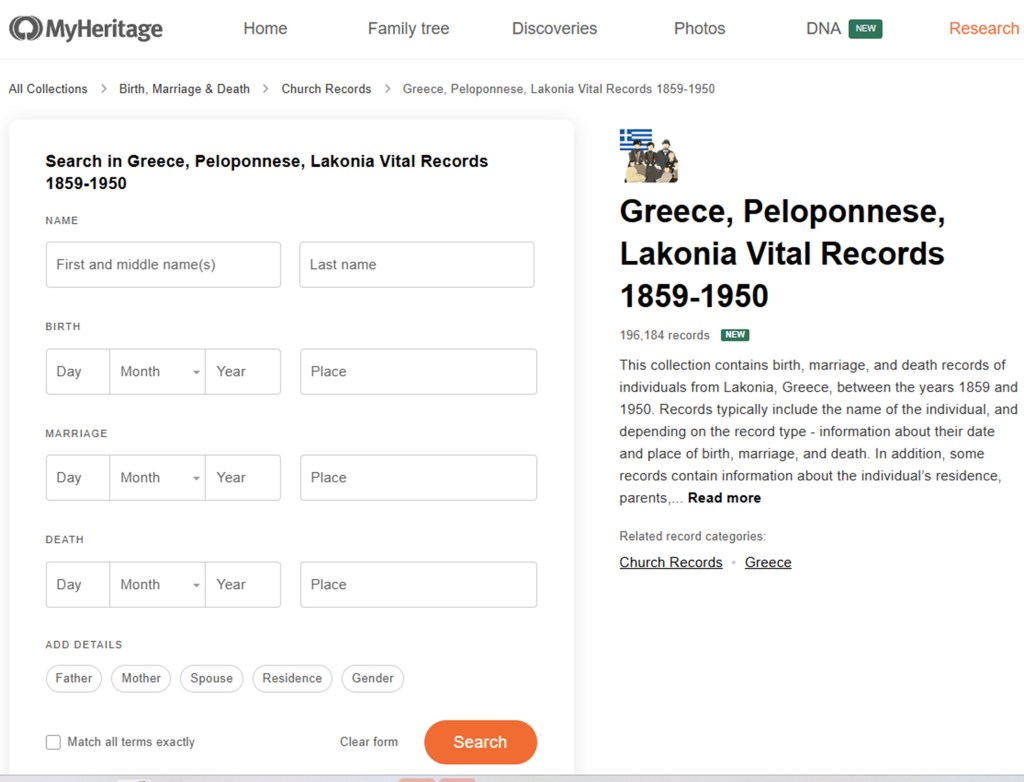This screenshot has height=782, width=1024.
Task: Enable Match all terms exactly checkbox
Action: coord(53,742)
